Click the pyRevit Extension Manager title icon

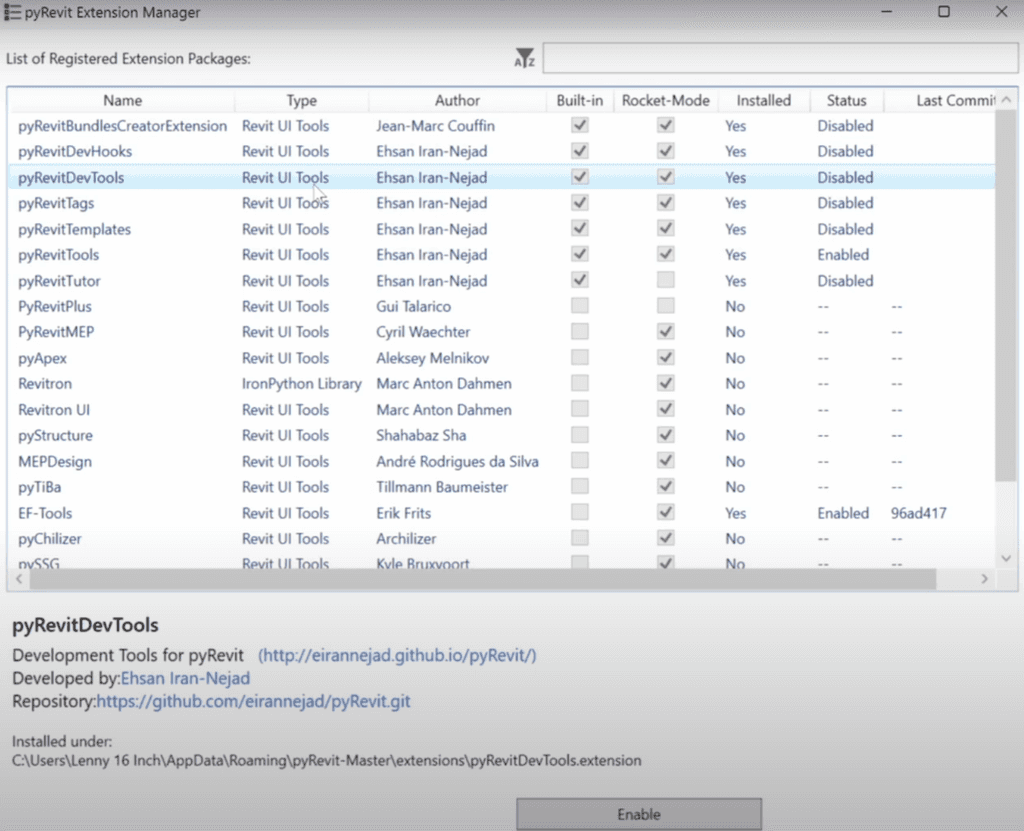[12, 12]
